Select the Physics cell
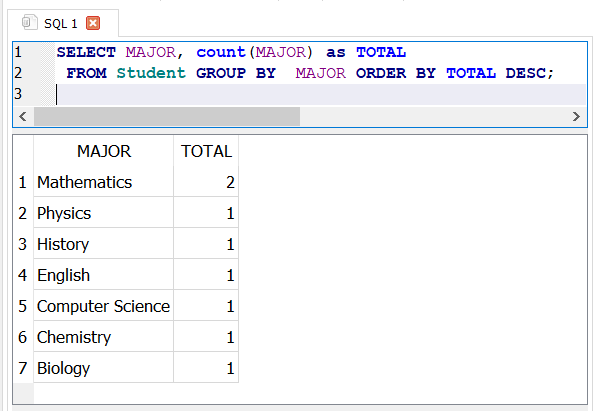The height and width of the screenshot is (411, 593). [x=104, y=213]
